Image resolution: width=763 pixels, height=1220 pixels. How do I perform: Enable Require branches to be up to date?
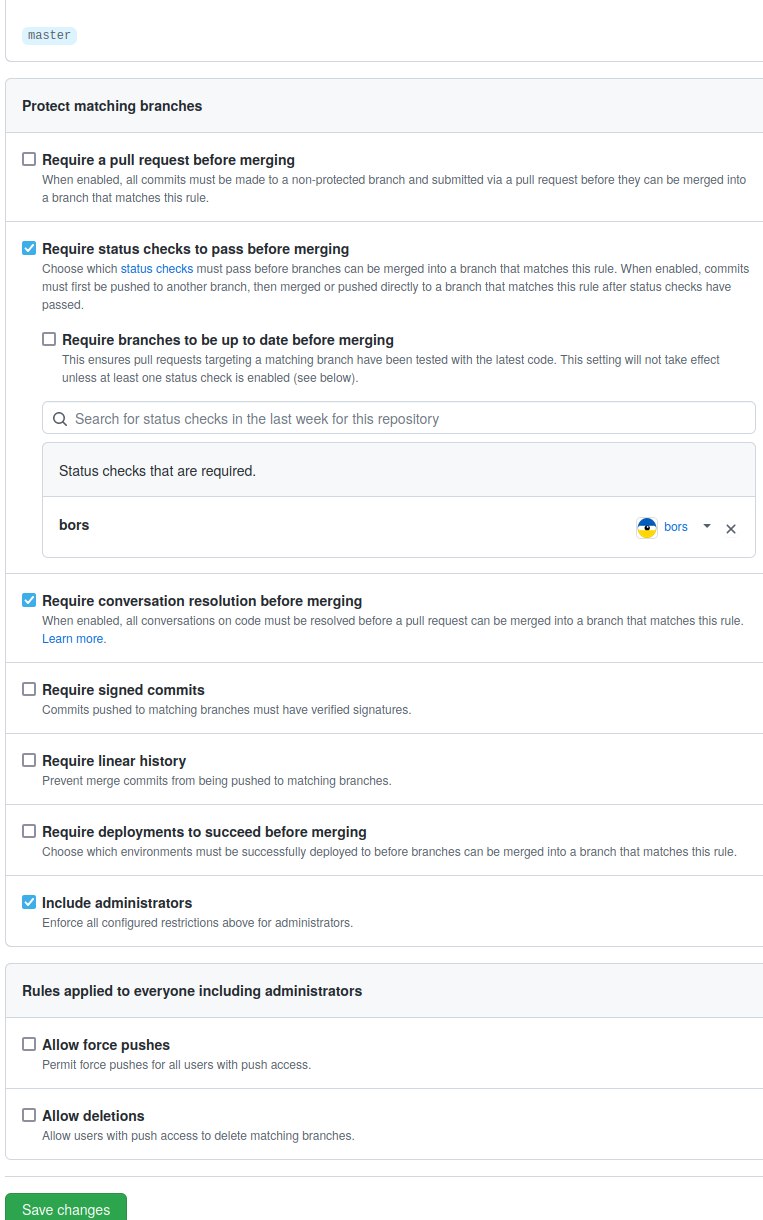point(49,339)
